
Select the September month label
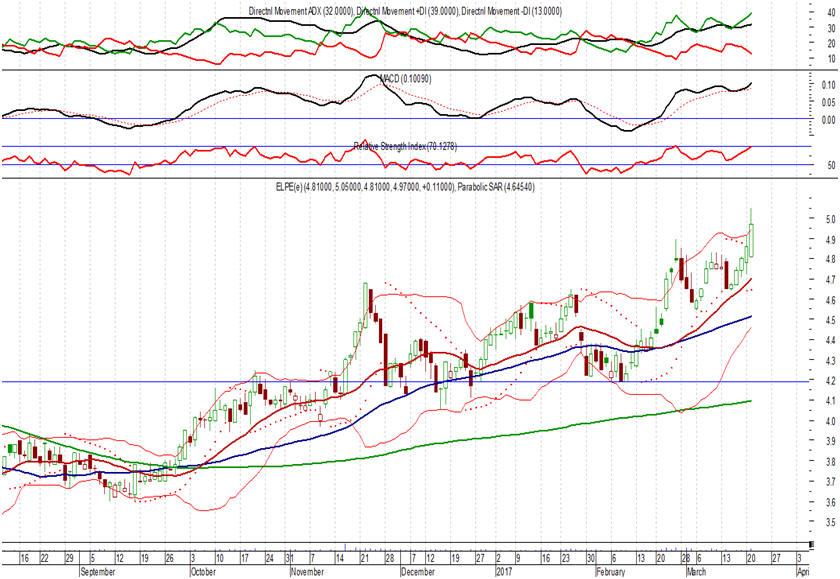[98, 572]
